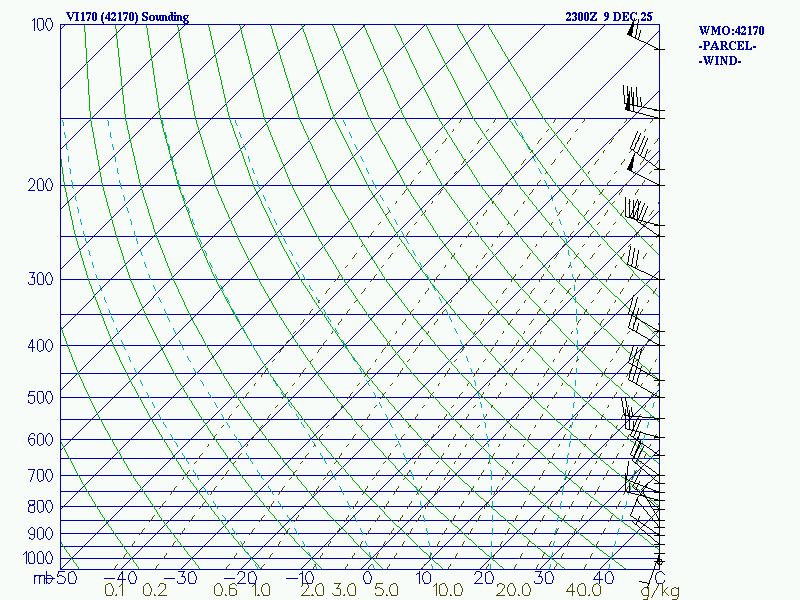Click the 30 temperature axis label

[544, 578]
